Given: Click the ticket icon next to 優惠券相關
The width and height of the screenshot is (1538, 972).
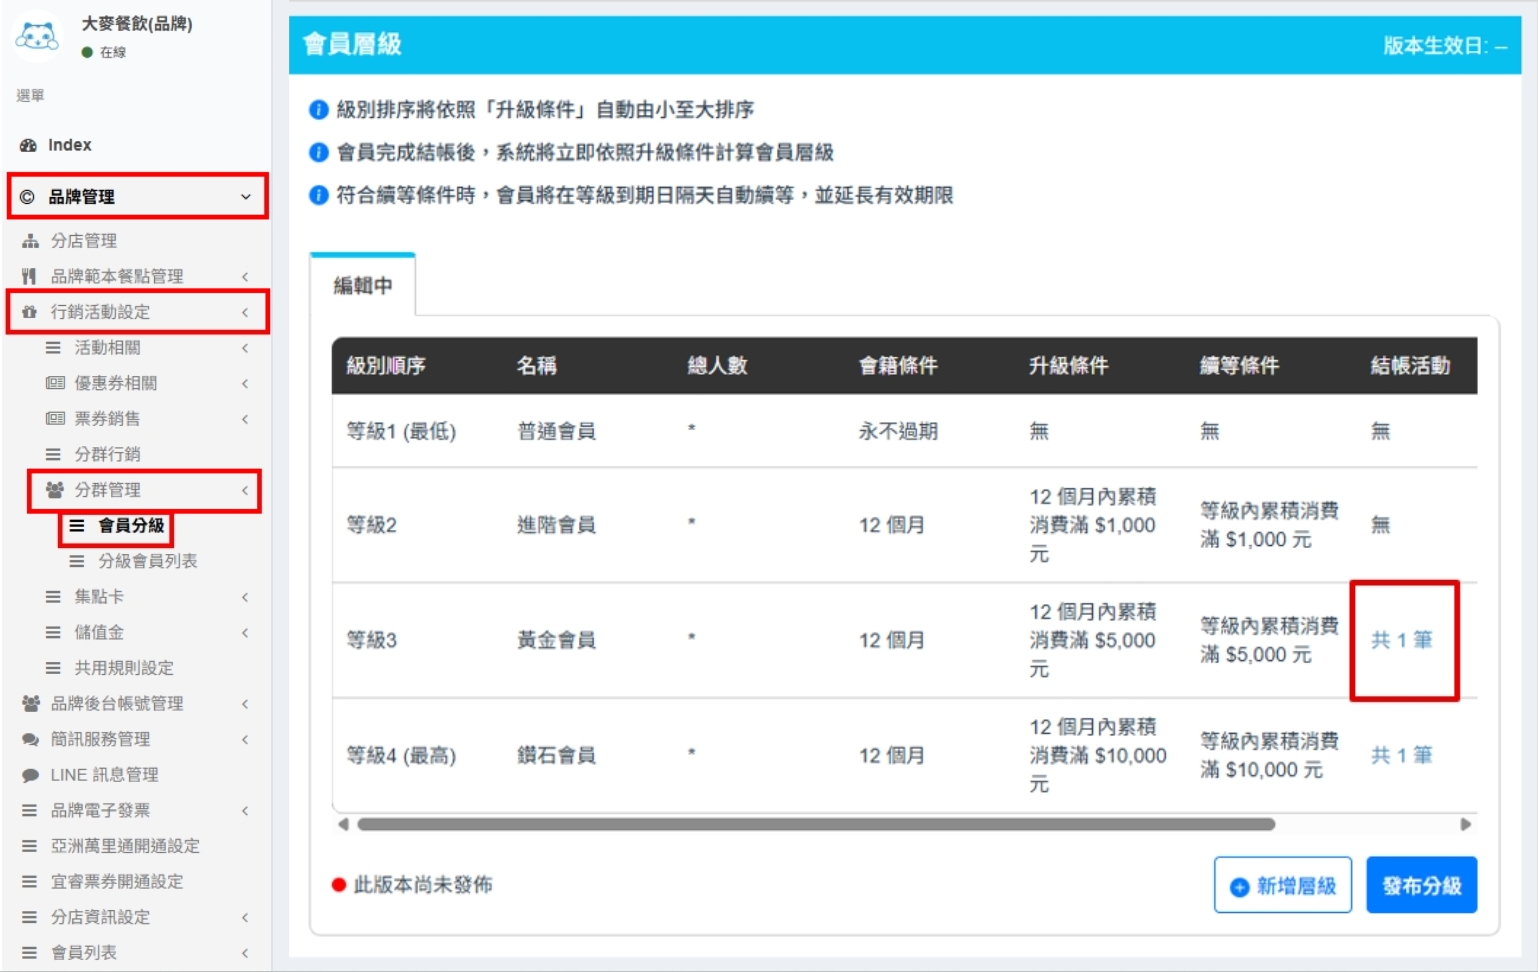Looking at the screenshot, I should point(55,383).
